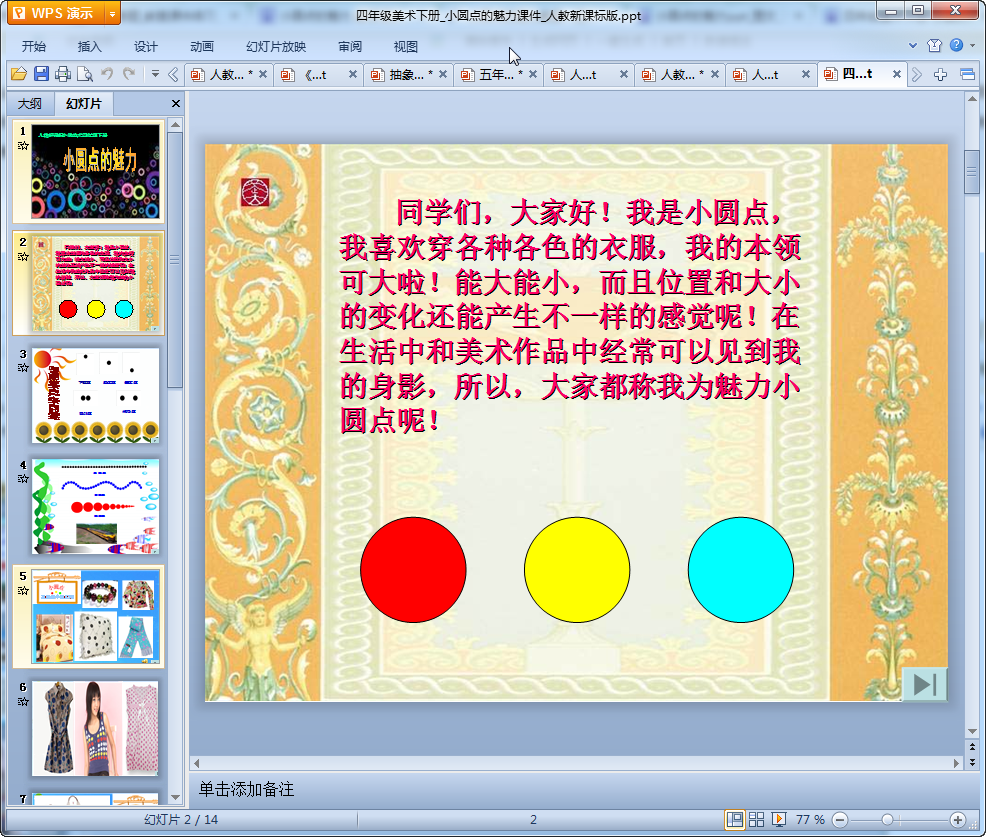Viewport: 986px width, 837px height.
Task: Undo the last action
Action: pos(108,74)
